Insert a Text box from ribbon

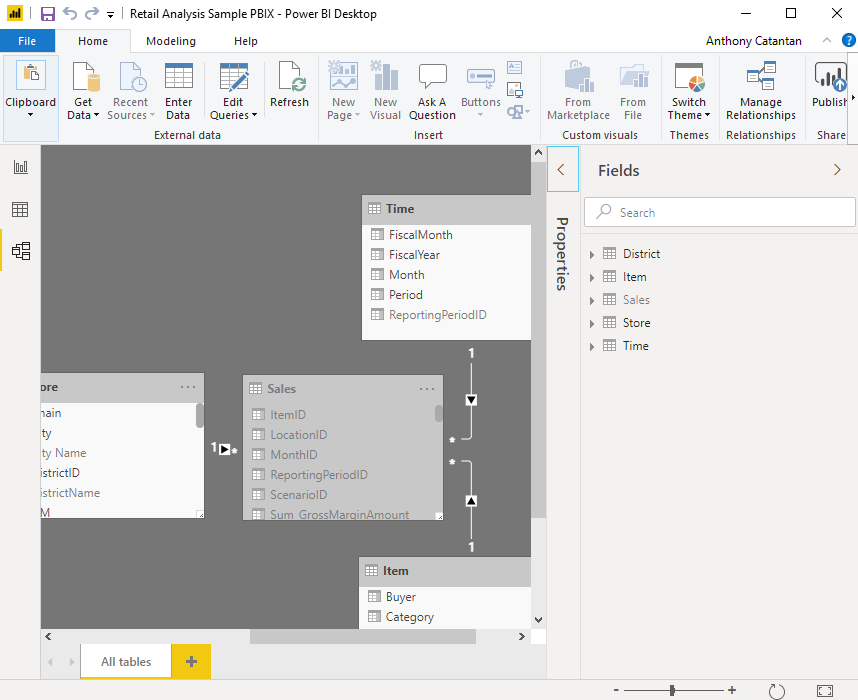point(515,67)
